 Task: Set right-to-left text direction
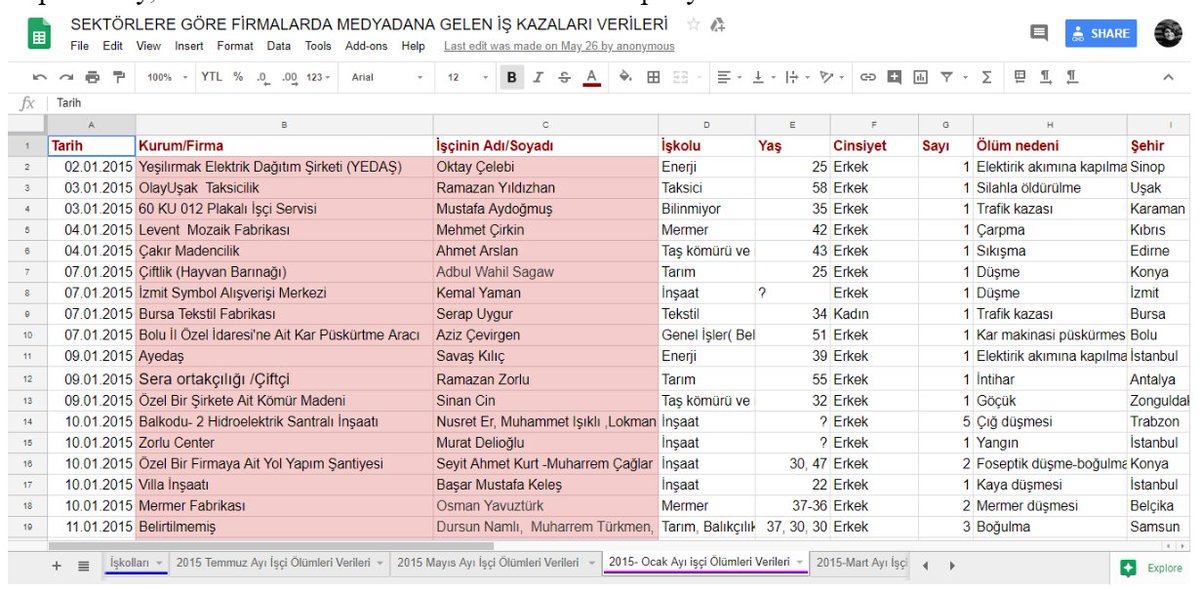click(x=1072, y=77)
